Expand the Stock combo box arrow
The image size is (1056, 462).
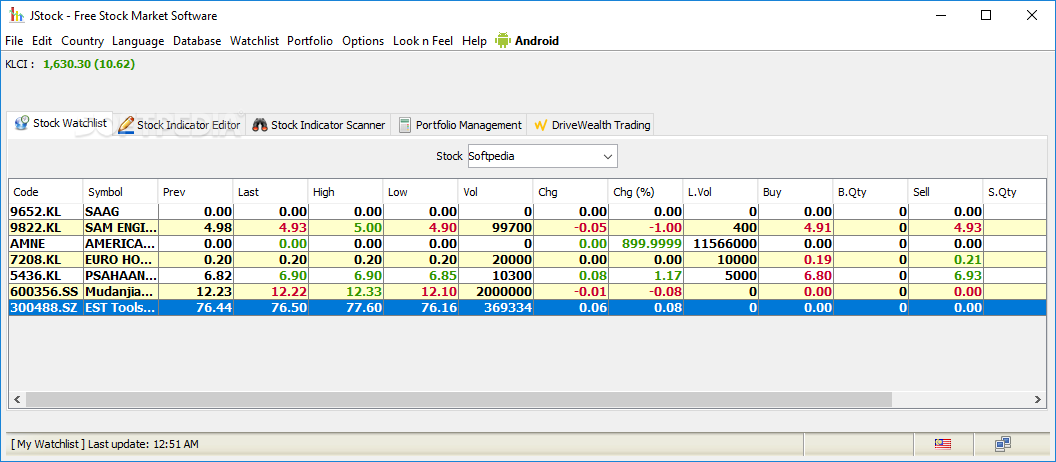click(x=607, y=157)
